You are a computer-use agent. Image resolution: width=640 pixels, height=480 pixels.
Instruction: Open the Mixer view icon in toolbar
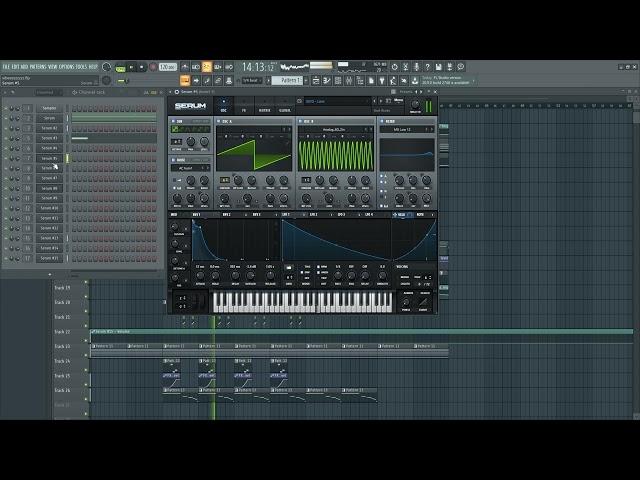(x=349, y=80)
